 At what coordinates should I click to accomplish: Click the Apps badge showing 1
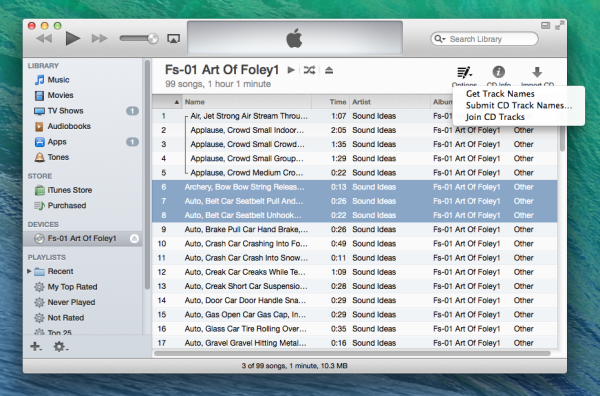(132, 142)
